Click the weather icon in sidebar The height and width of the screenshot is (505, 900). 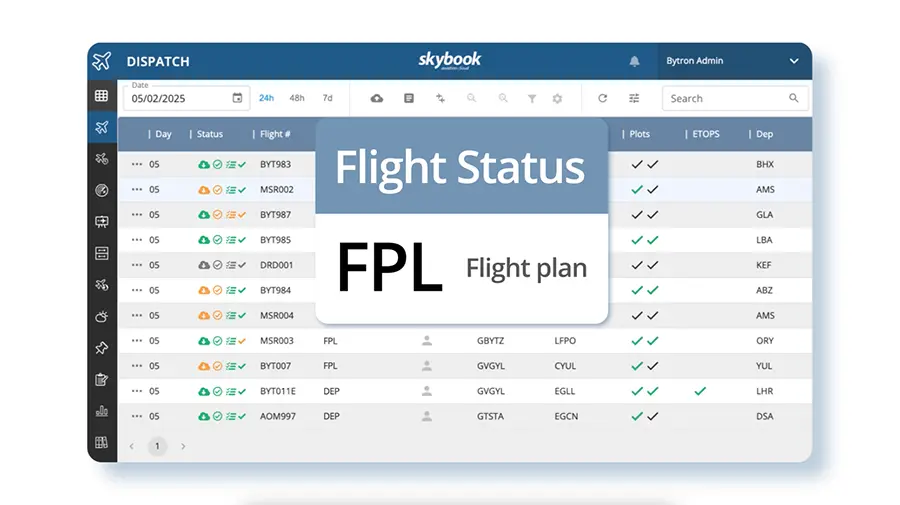tap(101, 316)
